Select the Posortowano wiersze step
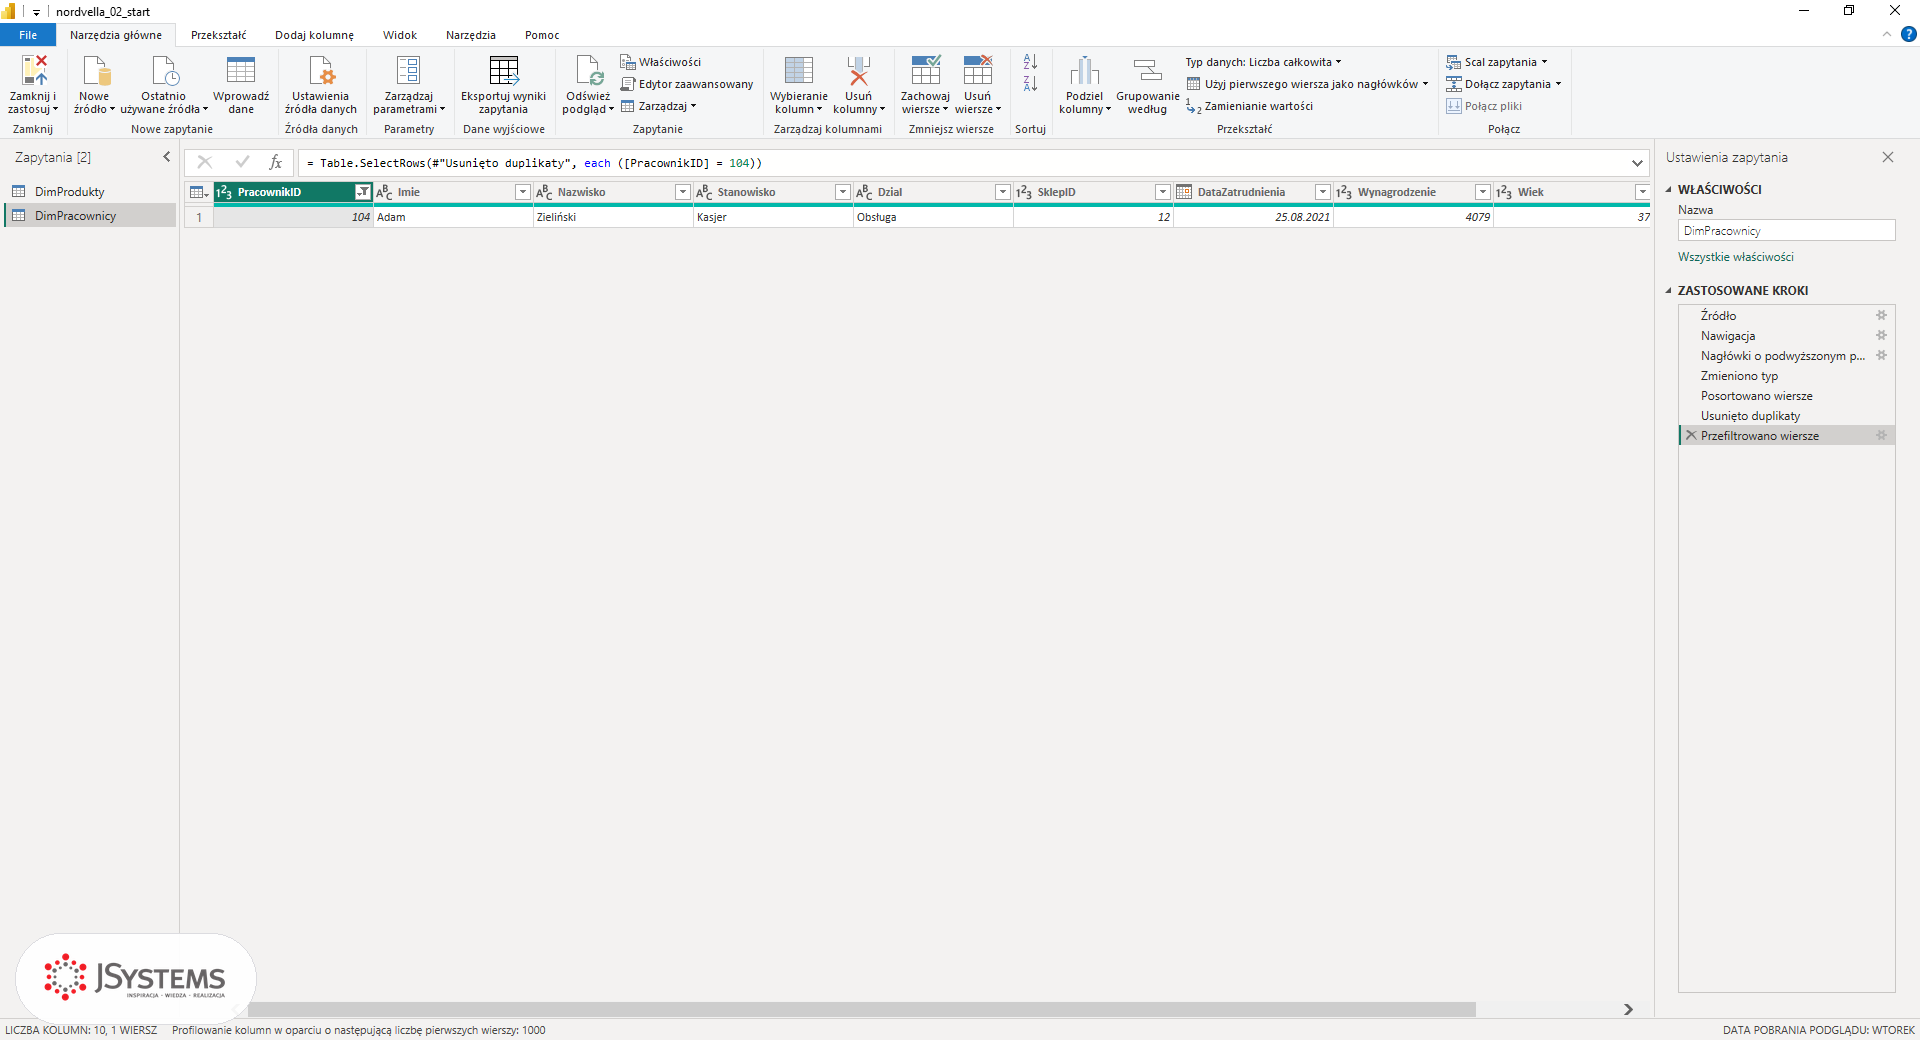Viewport: 1920px width, 1040px height. pyautogui.click(x=1757, y=396)
